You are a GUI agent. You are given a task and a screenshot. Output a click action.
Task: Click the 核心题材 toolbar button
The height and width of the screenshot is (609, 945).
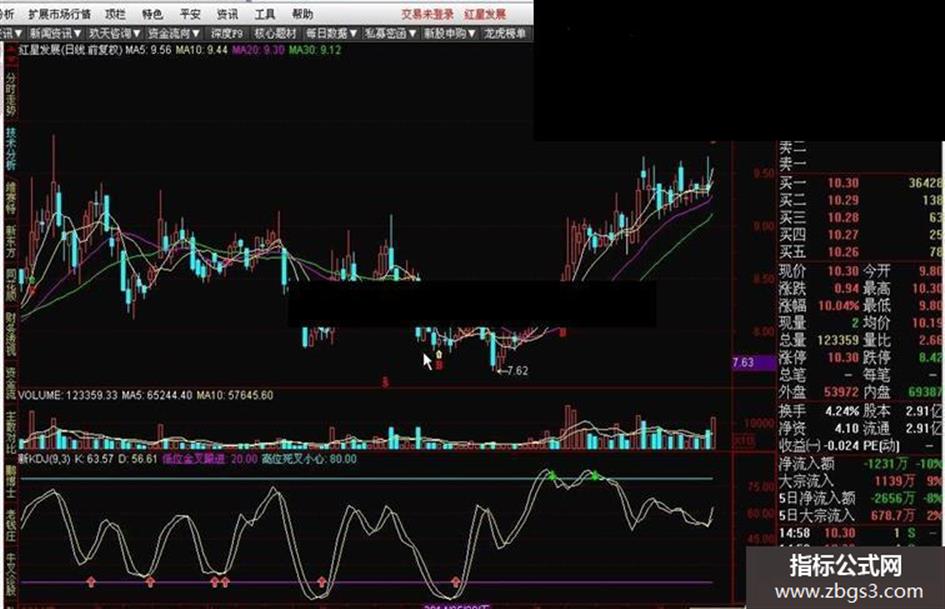coord(276,33)
